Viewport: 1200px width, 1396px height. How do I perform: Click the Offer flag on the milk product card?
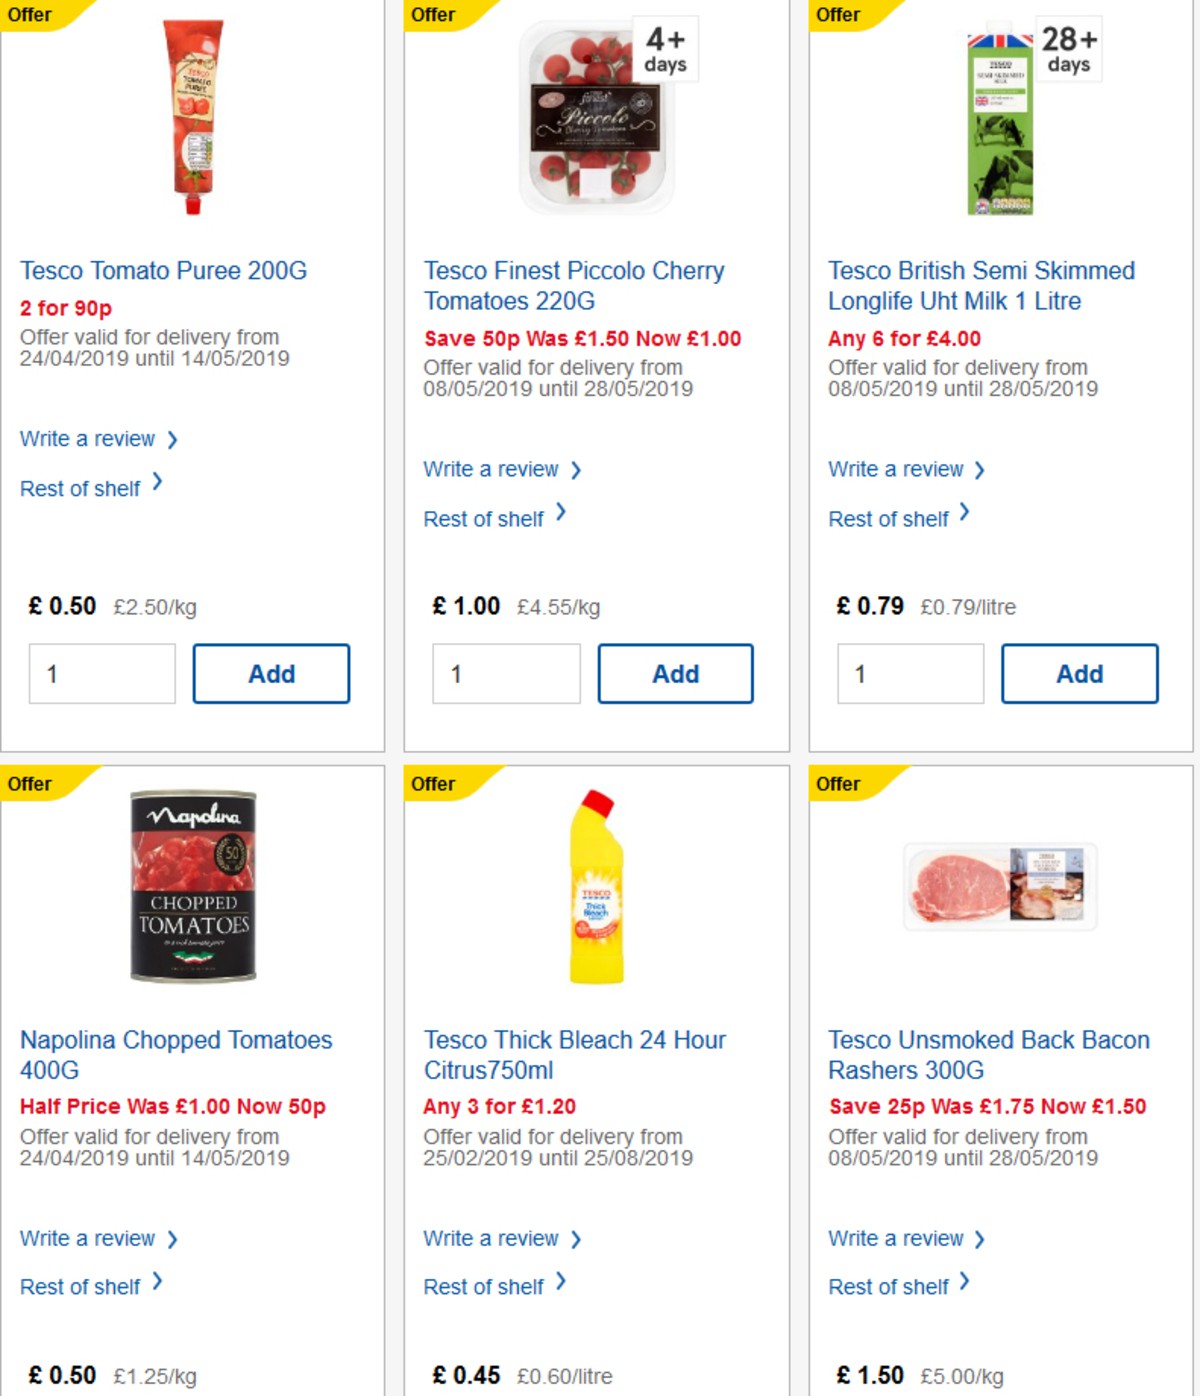[840, 15]
